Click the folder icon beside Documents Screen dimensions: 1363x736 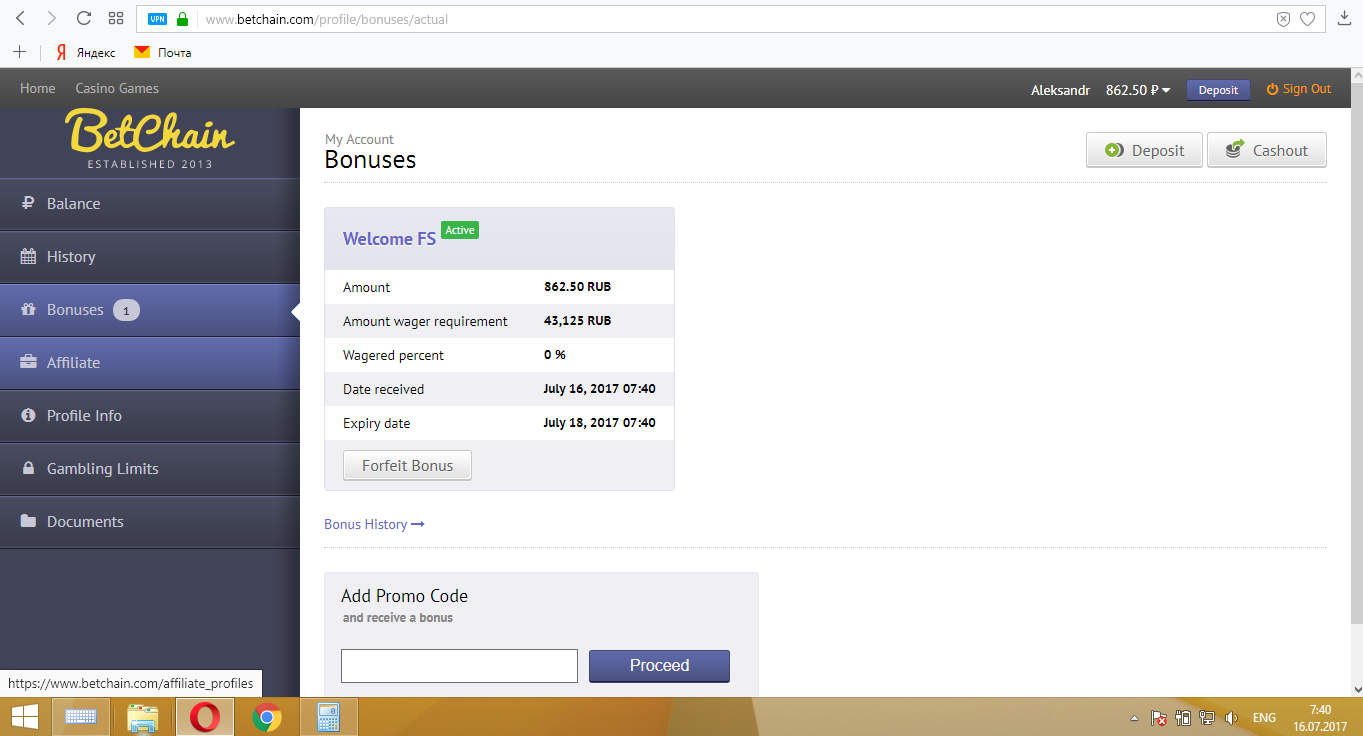point(28,521)
